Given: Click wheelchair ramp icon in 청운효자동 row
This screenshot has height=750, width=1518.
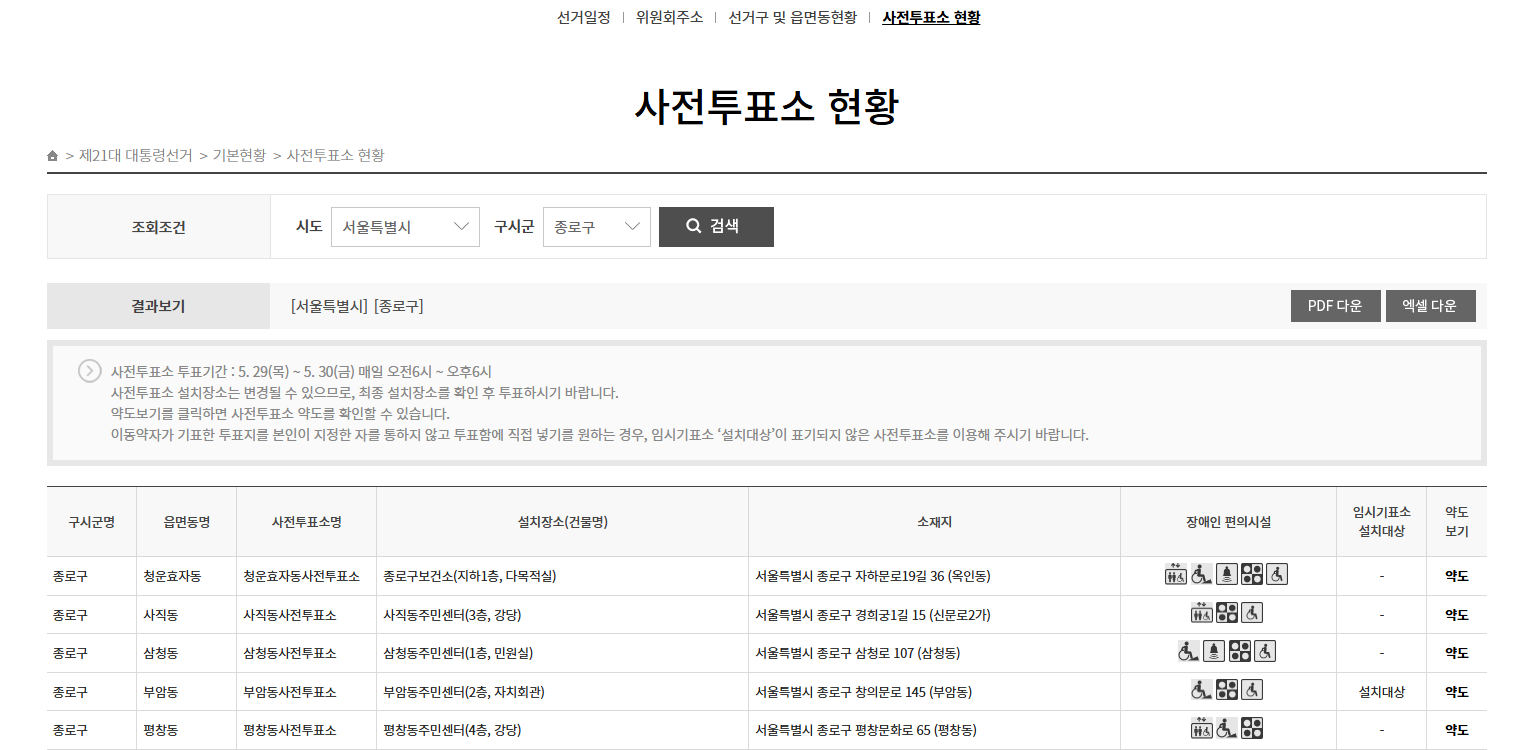Looking at the screenshot, I should (1200, 573).
